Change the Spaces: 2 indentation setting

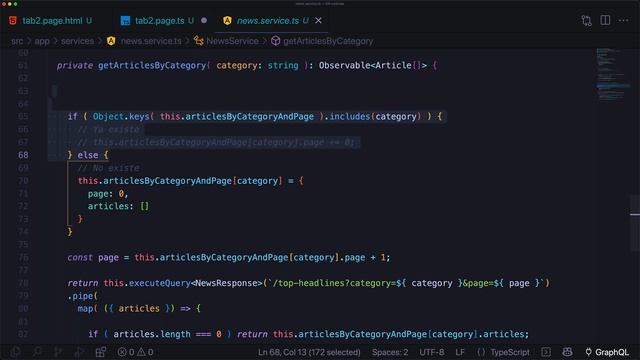click(390, 352)
